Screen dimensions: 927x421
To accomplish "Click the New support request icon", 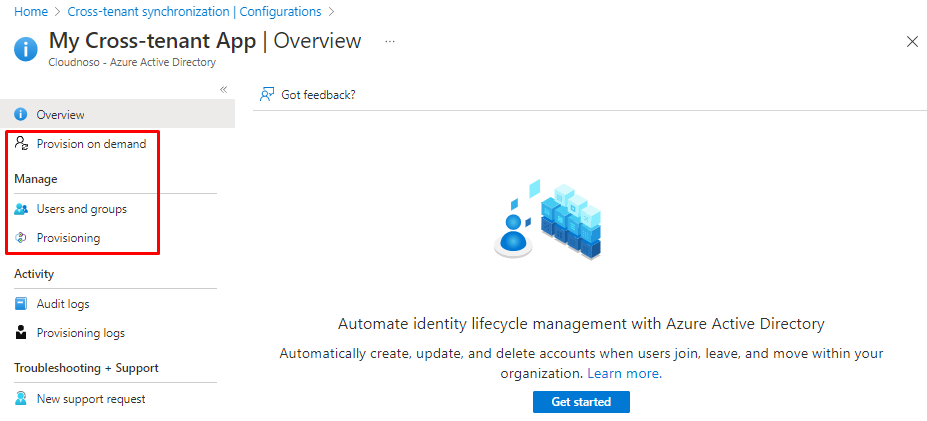I will coord(21,399).
